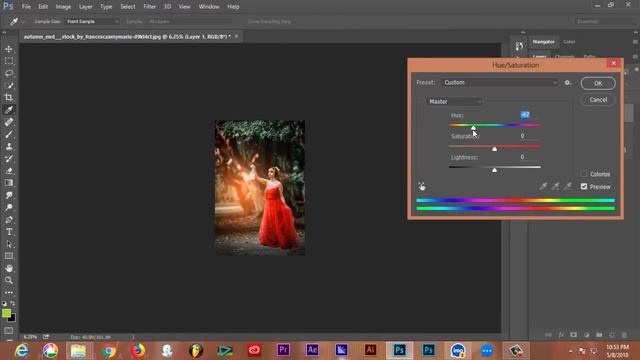Open the File menu
The height and width of the screenshot is (360, 640).
26,7
